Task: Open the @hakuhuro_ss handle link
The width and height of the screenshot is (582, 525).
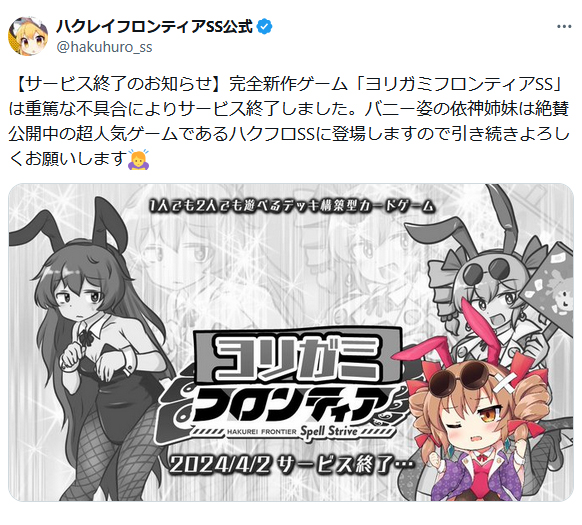Action: coord(104,47)
